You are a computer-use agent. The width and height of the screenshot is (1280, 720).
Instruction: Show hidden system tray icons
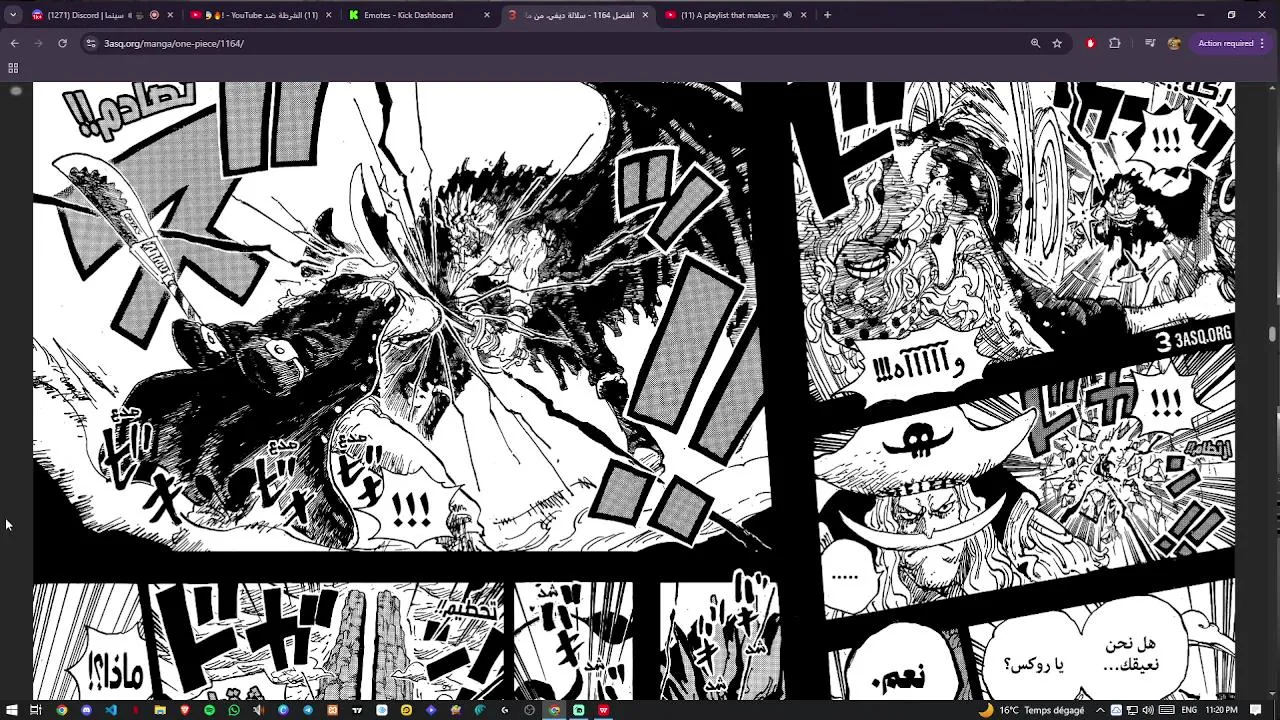point(1100,710)
